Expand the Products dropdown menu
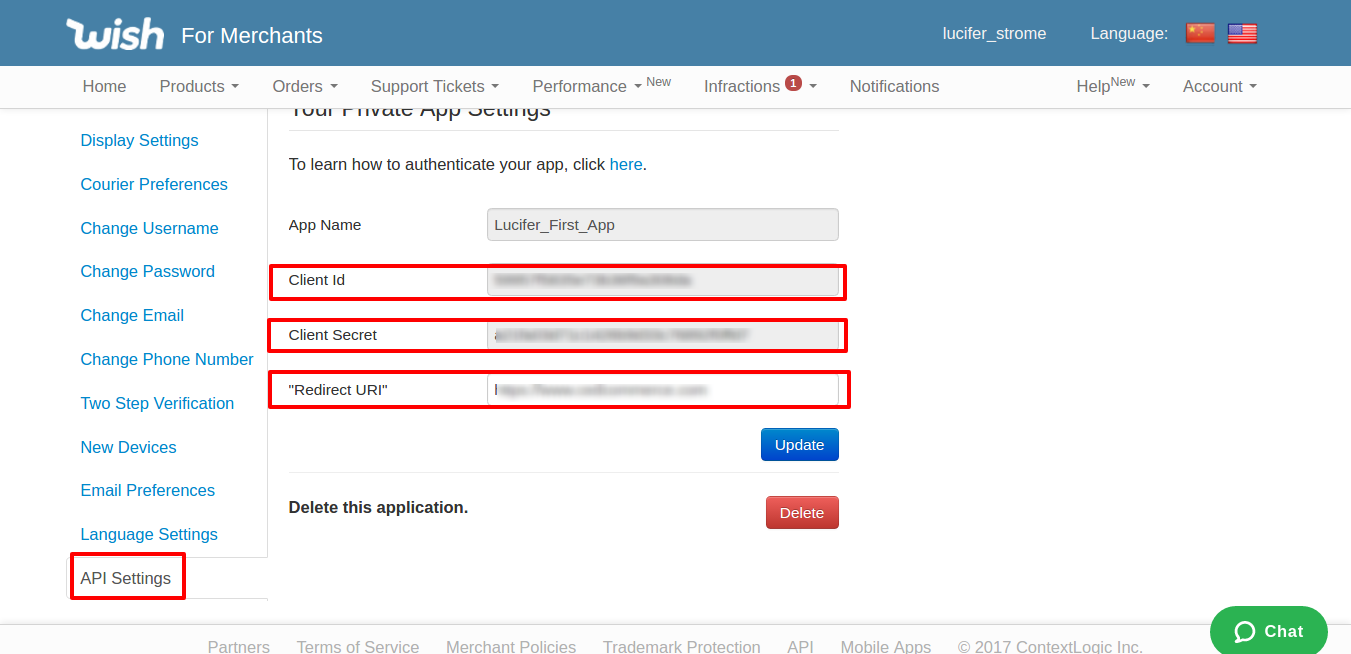This screenshot has height=654, width=1351. point(199,87)
